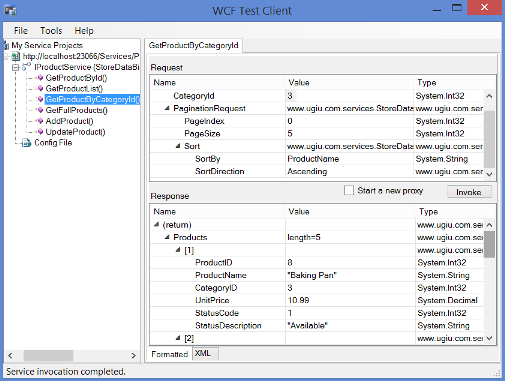Image resolution: width=505 pixels, height=381 pixels.
Task: Collapse the [1] product entry
Action: coord(178,250)
